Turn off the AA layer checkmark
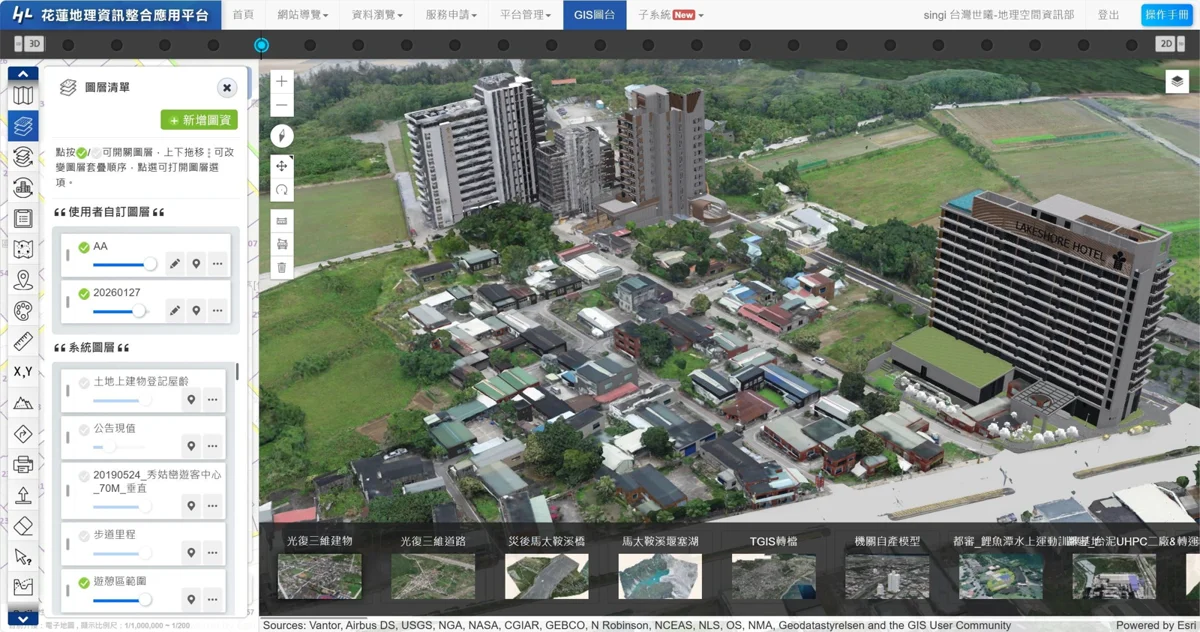The height and width of the screenshot is (632, 1200). (x=84, y=247)
